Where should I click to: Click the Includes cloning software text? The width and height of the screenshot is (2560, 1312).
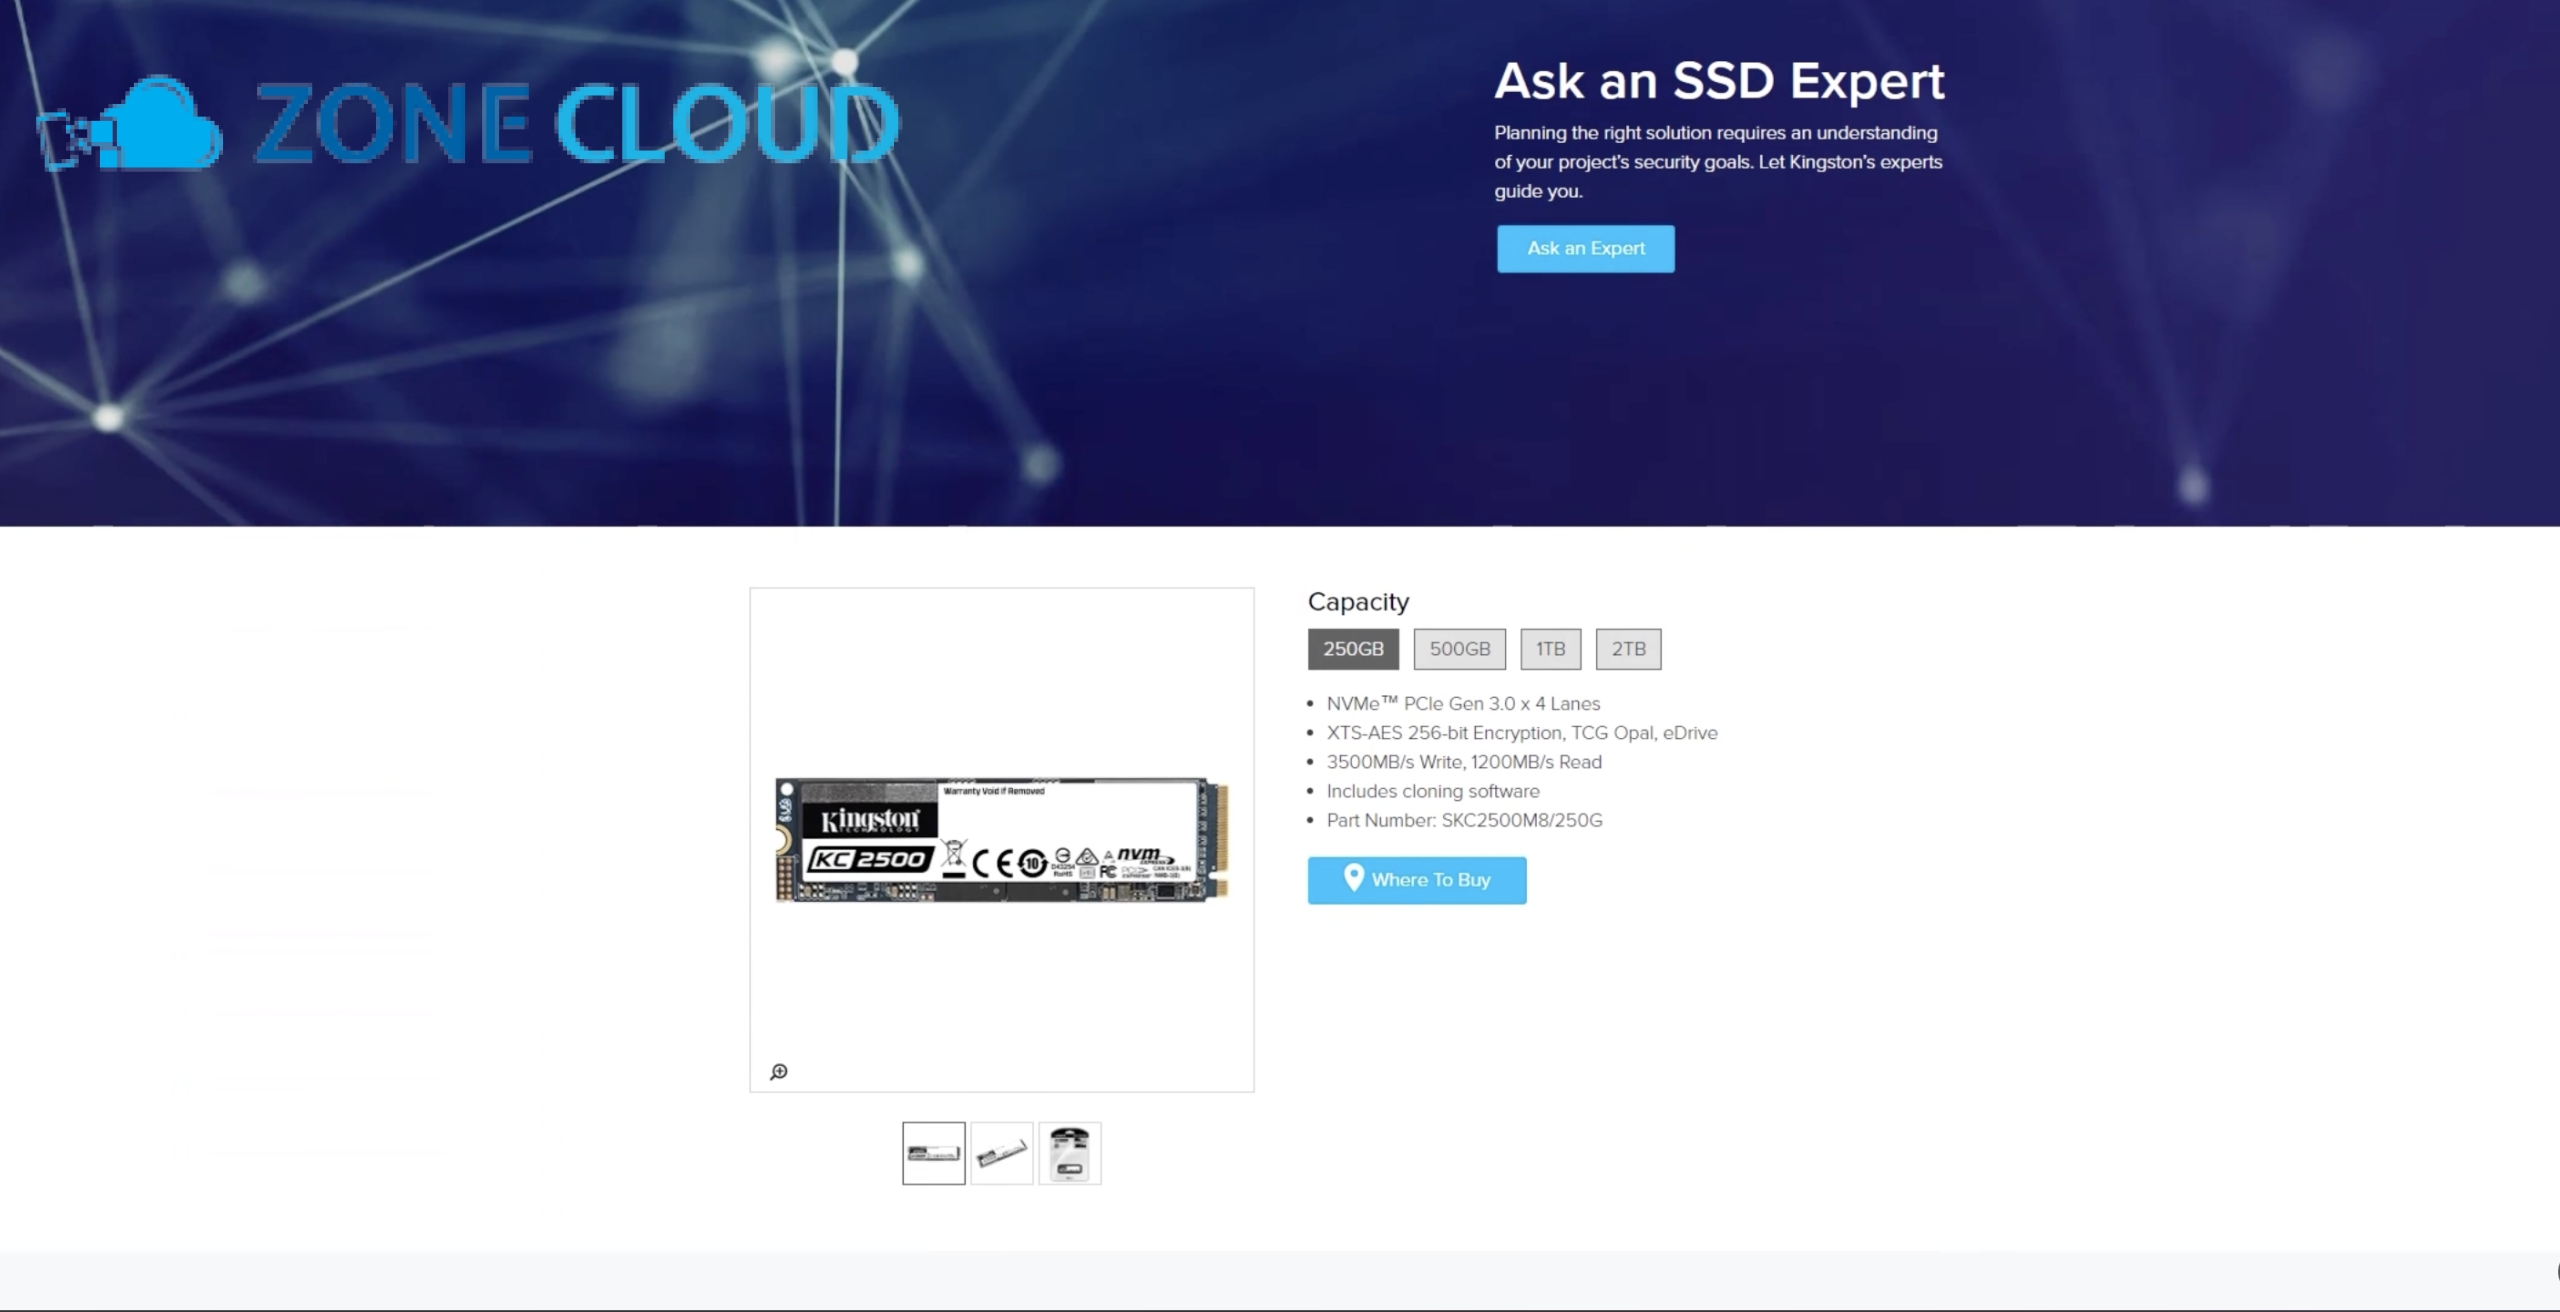tap(1433, 791)
